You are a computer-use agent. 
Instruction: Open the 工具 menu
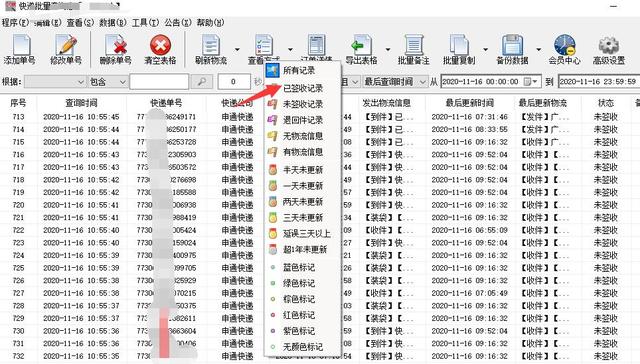click(x=145, y=22)
